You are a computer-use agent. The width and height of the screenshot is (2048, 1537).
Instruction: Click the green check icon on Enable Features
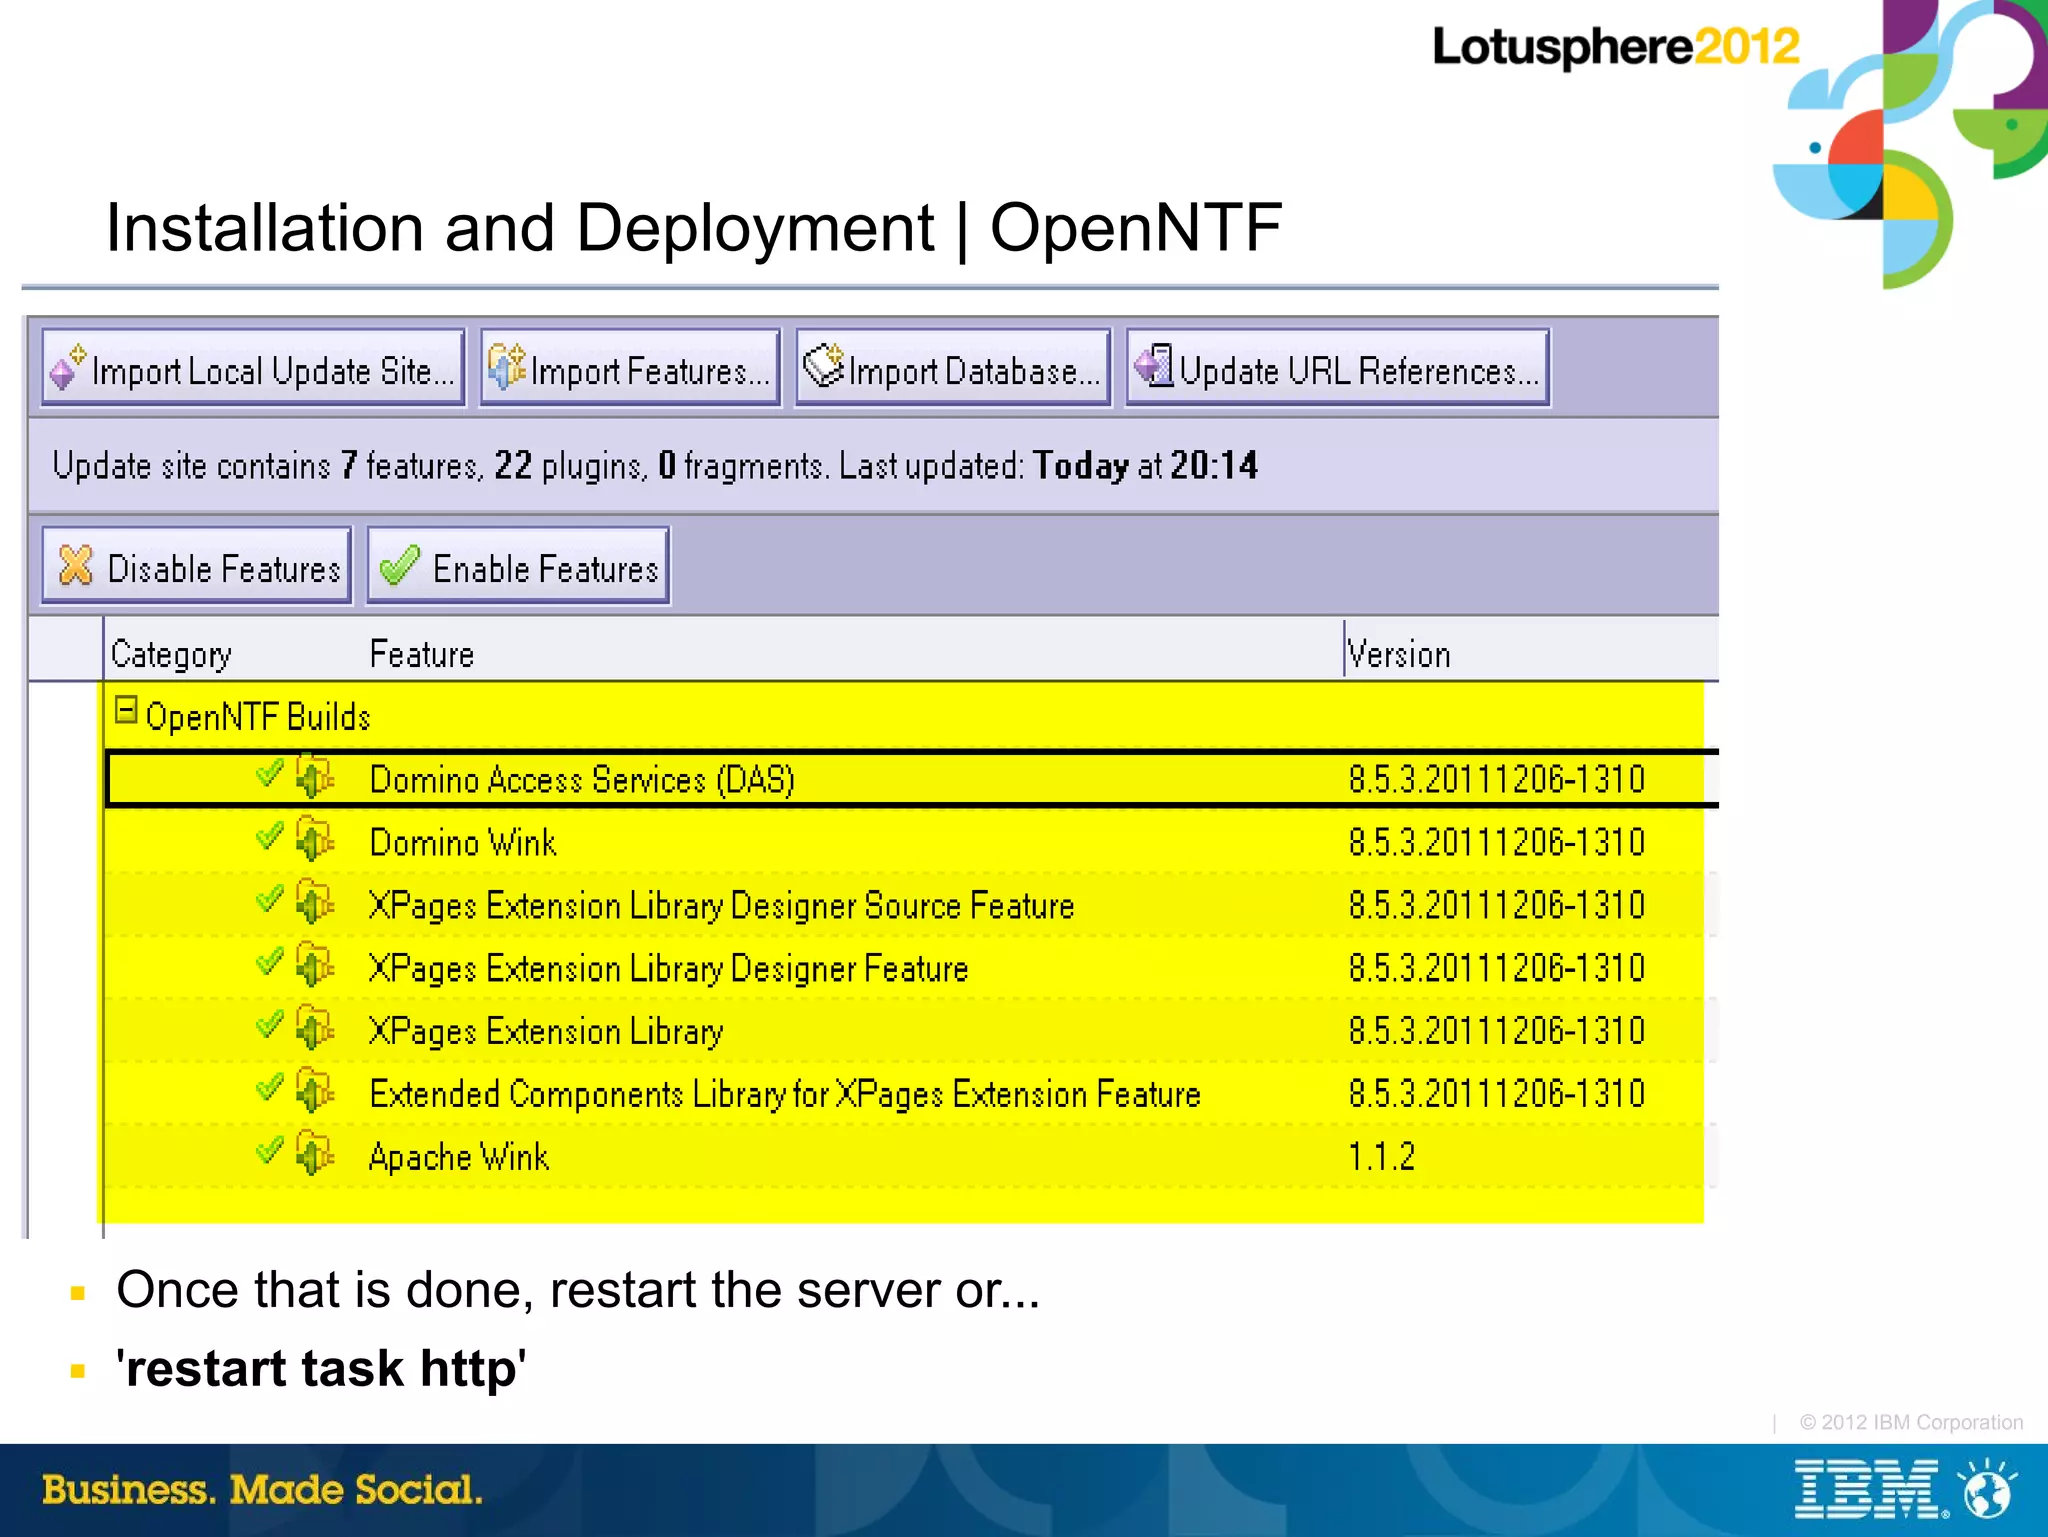[399, 565]
